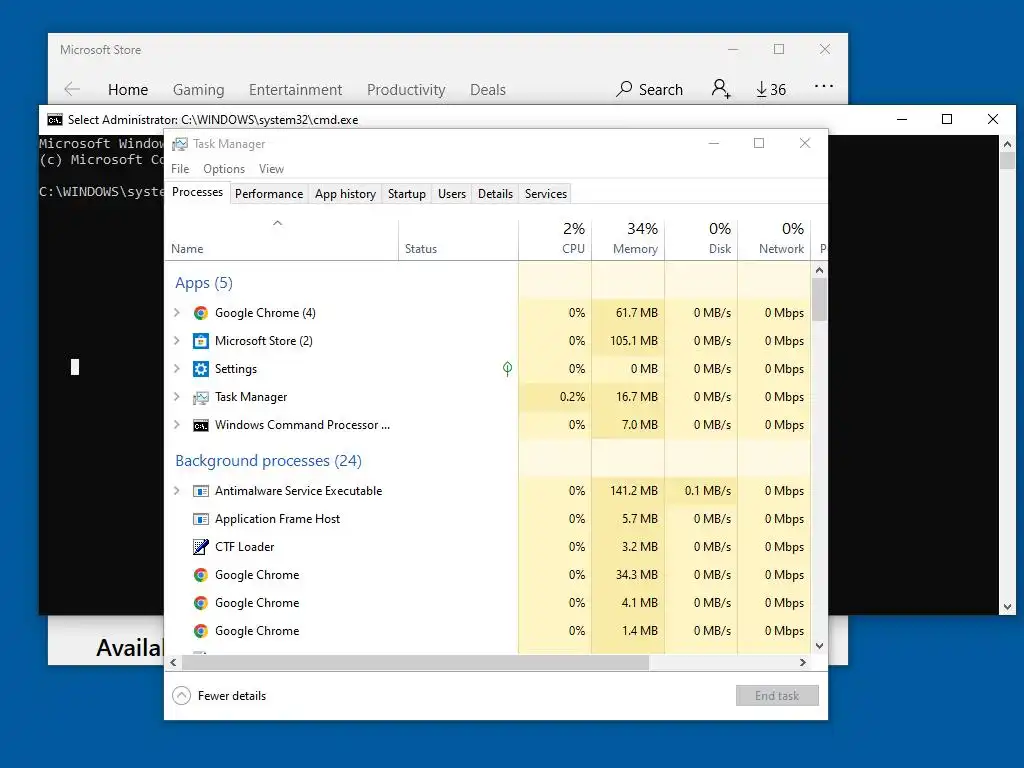Go to Deals in Microsoft Store
The image size is (1024, 768).
pos(488,89)
